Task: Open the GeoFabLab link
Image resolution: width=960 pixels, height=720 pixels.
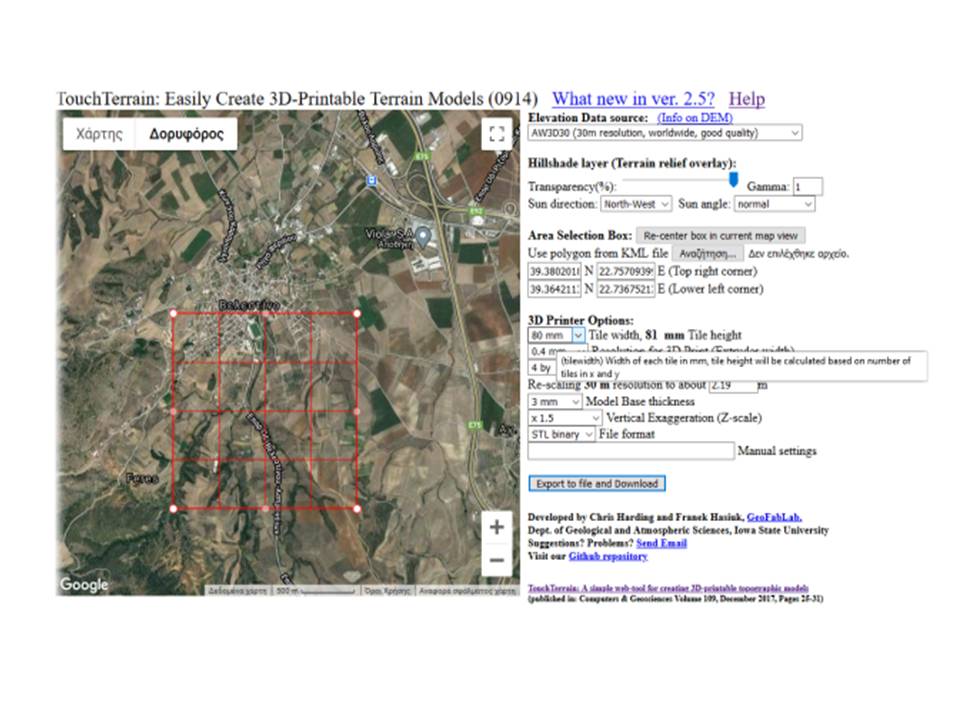Action: [x=774, y=517]
